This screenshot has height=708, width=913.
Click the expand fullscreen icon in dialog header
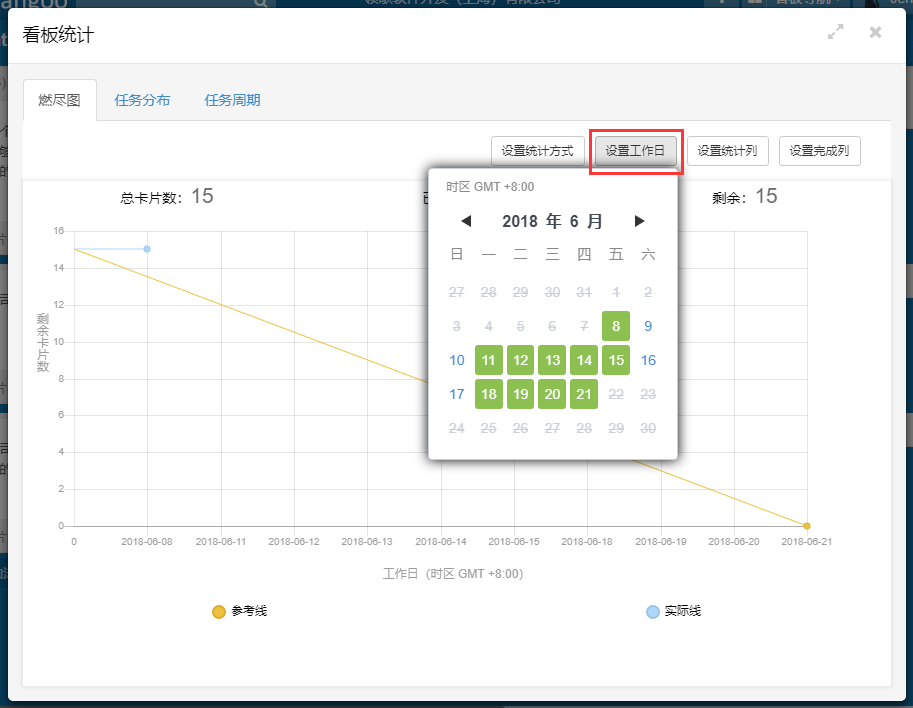836,32
